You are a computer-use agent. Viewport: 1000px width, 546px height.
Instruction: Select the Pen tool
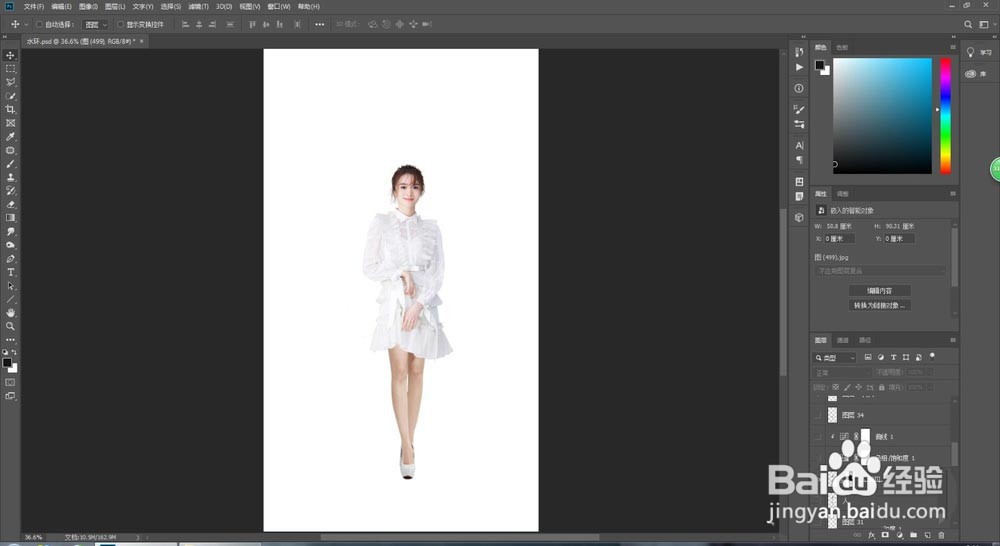tap(10, 259)
